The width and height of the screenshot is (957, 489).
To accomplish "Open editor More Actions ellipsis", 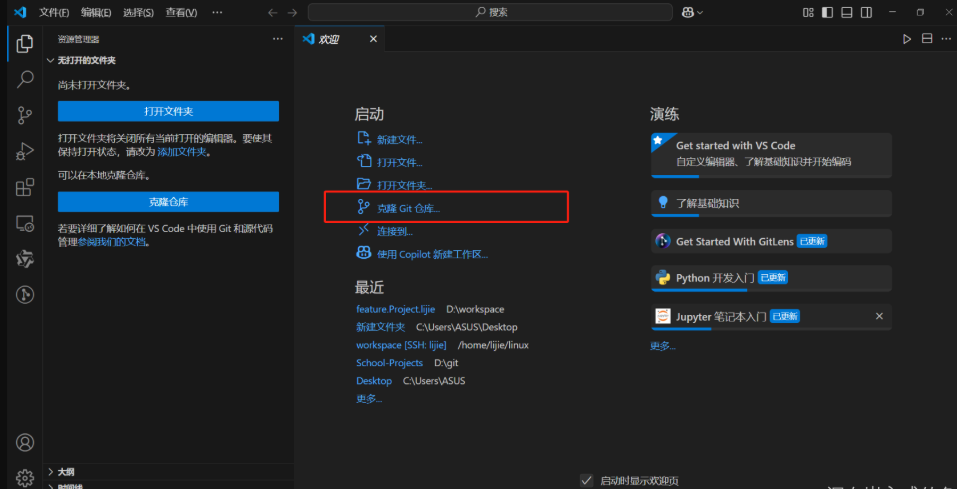I will (947, 39).
